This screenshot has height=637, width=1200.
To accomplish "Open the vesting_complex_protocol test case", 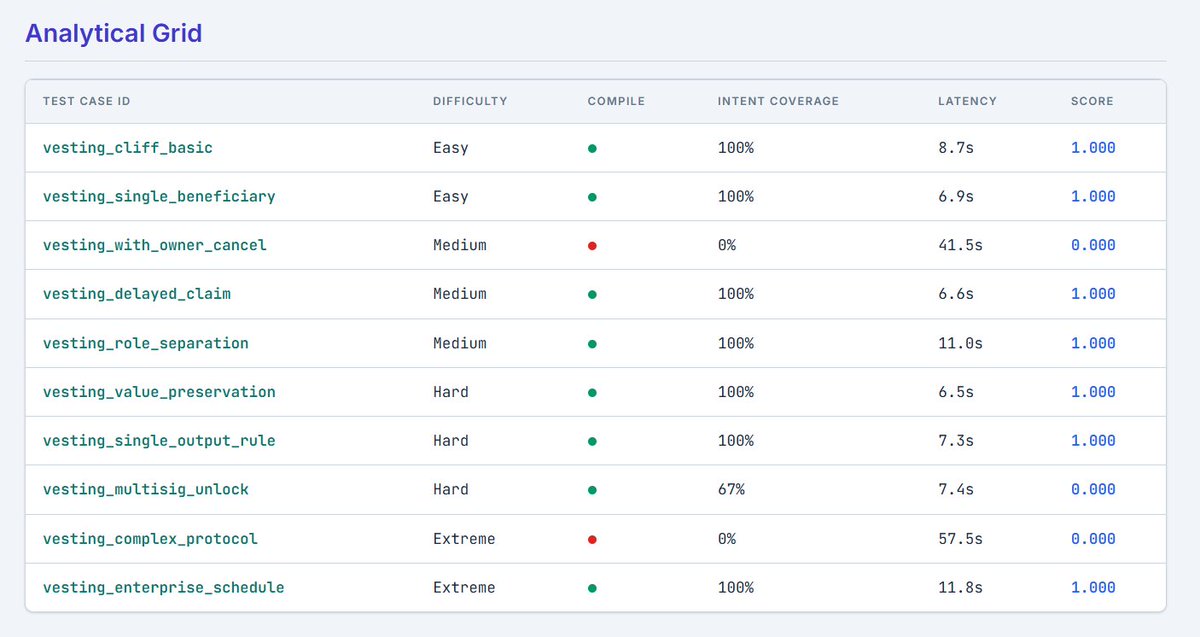I will click(x=150, y=539).
